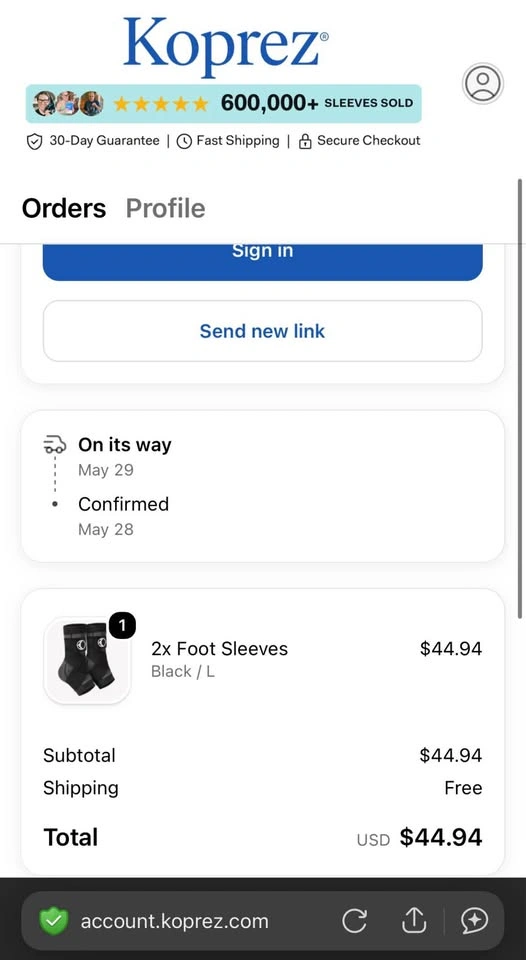Click the Send new link button
This screenshot has width=526, height=960.
point(263,331)
